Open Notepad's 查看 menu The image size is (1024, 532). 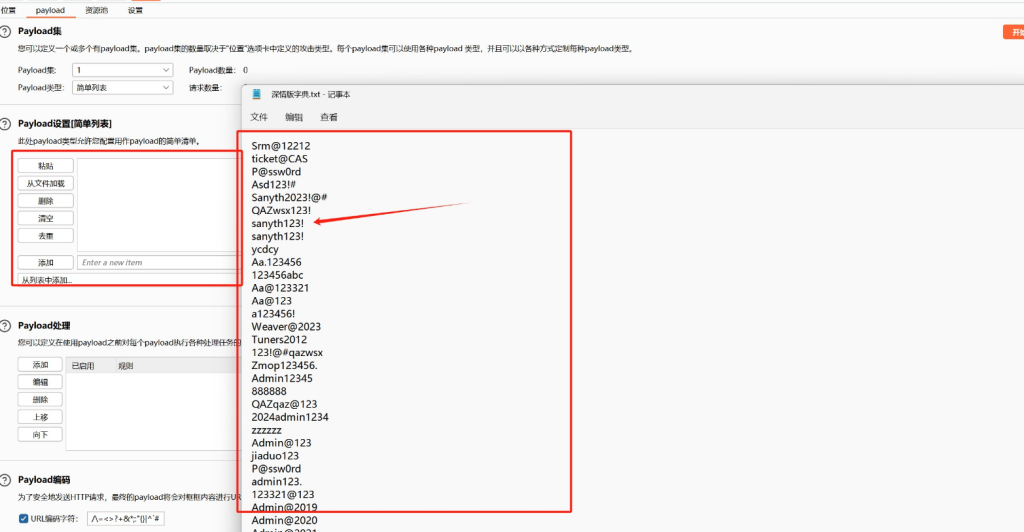(328, 117)
